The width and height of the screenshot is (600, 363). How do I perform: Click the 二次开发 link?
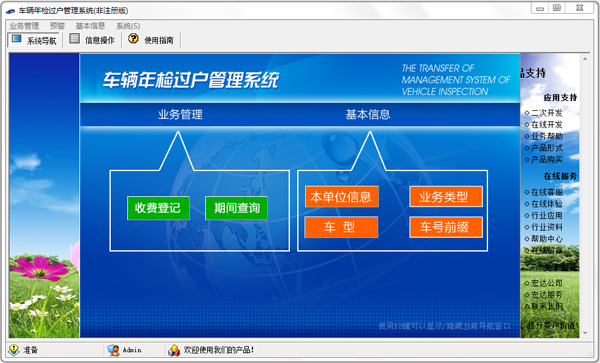tap(546, 113)
